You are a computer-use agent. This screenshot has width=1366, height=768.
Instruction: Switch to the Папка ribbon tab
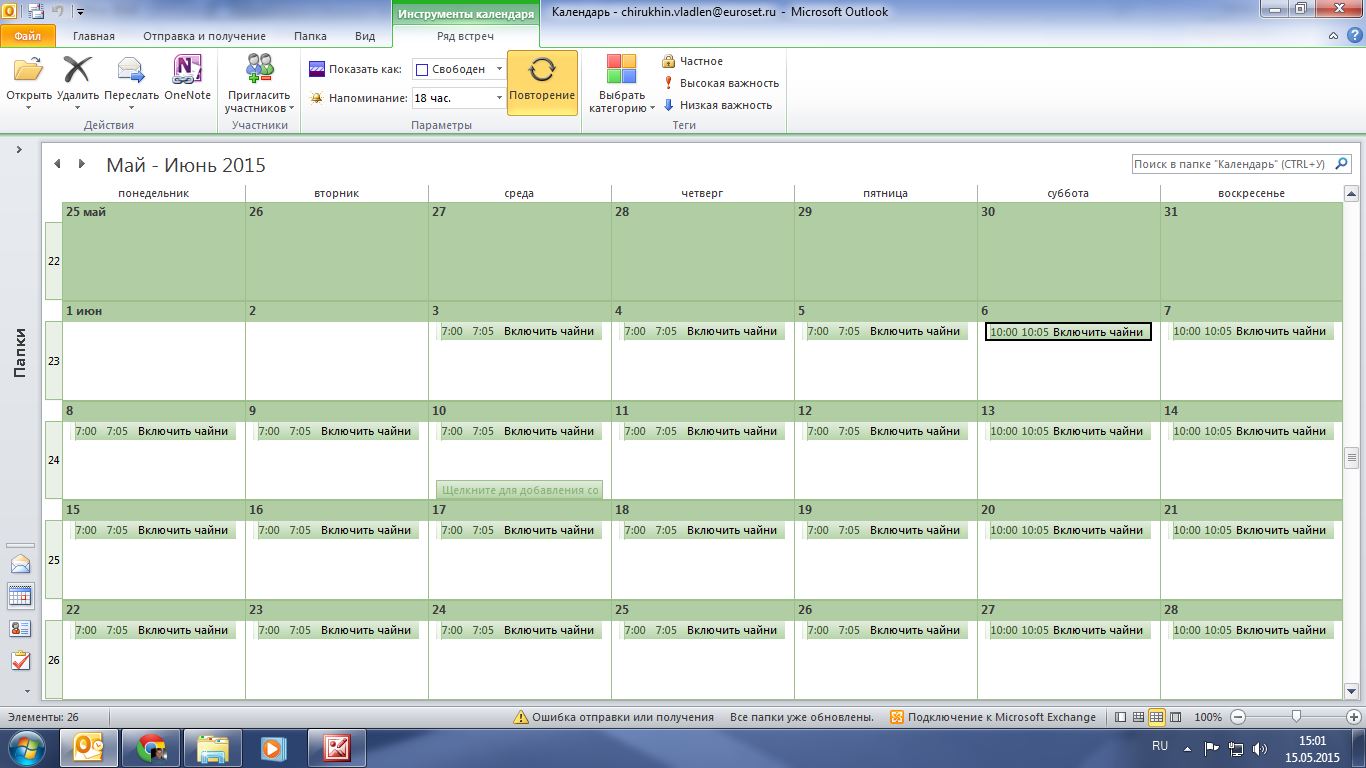click(310, 36)
